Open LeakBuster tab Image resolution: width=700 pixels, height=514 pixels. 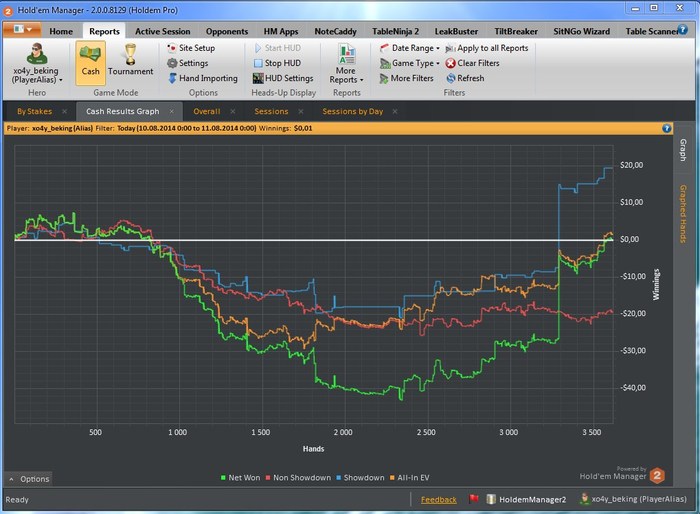[x=456, y=31]
